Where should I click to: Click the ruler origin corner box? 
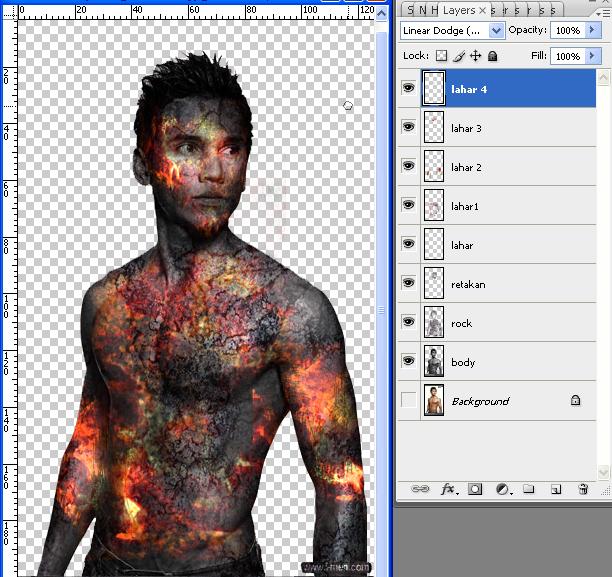(x=10, y=12)
